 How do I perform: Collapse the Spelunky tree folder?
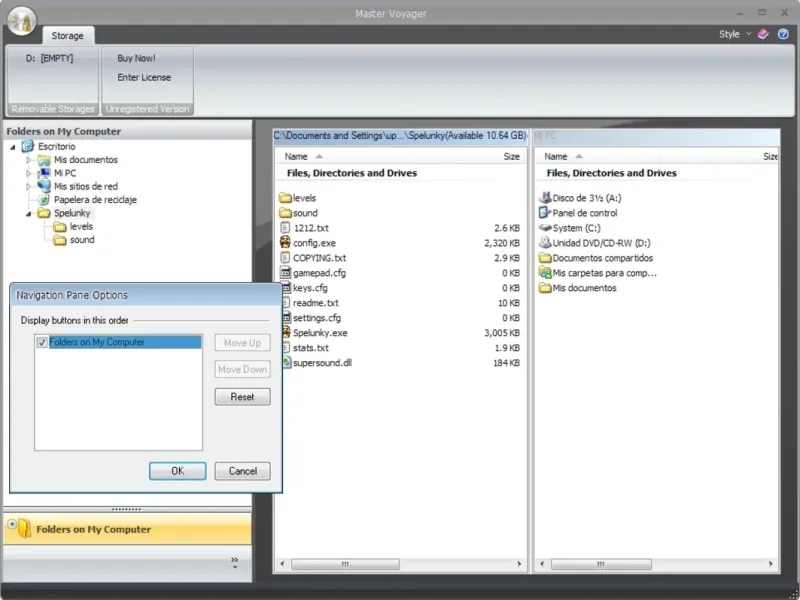coord(29,213)
